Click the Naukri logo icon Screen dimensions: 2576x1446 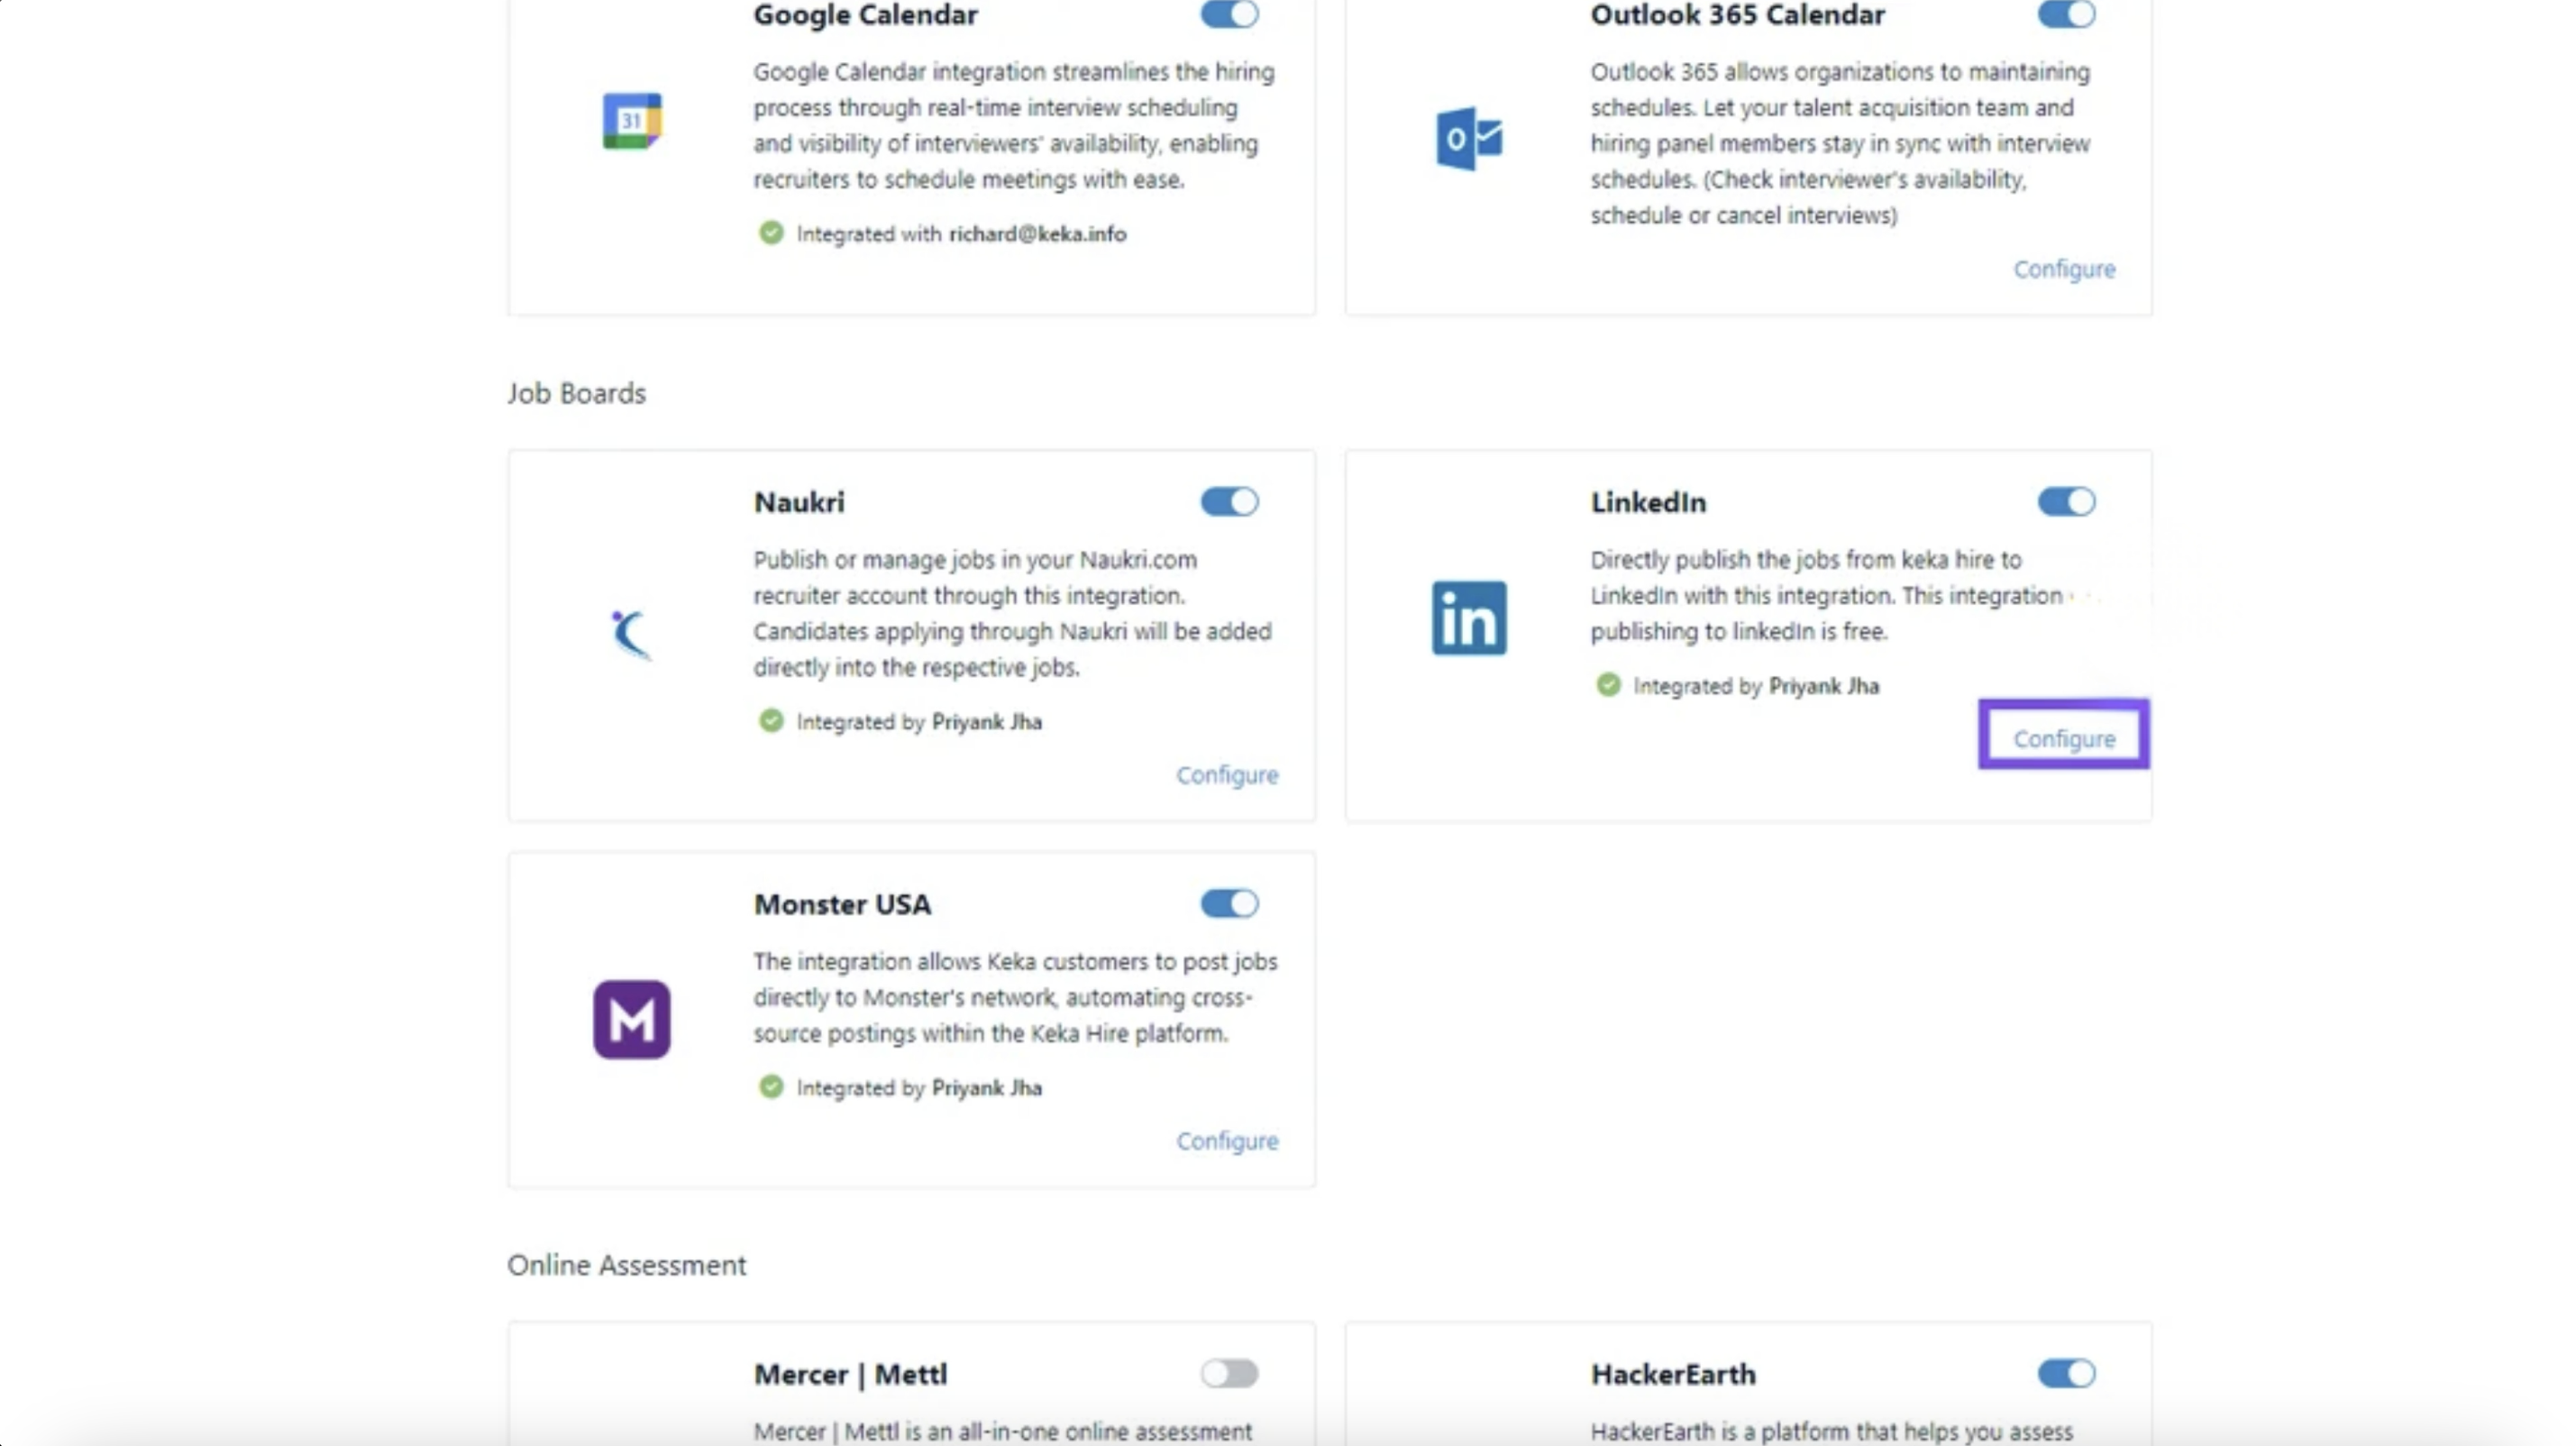[631, 635]
